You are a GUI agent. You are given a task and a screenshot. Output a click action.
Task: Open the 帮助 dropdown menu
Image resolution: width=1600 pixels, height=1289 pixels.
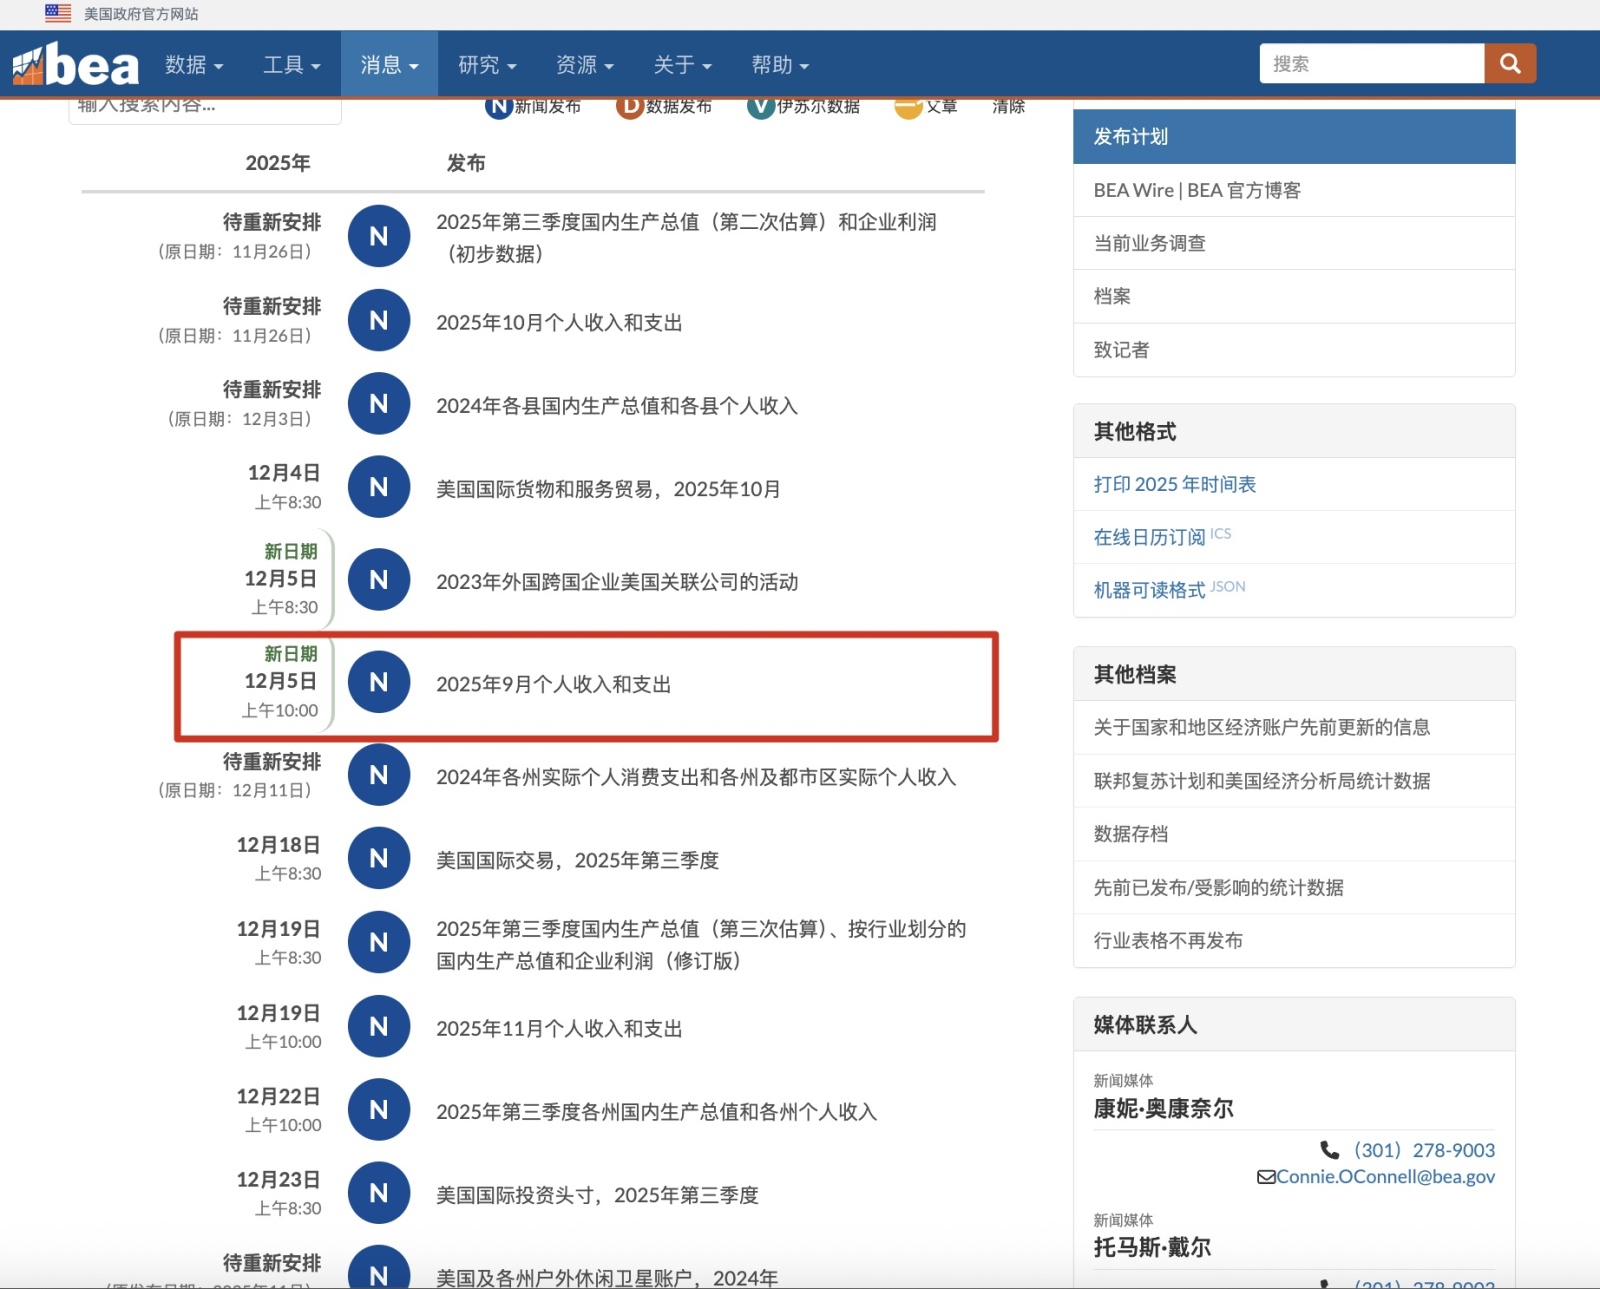pos(780,65)
